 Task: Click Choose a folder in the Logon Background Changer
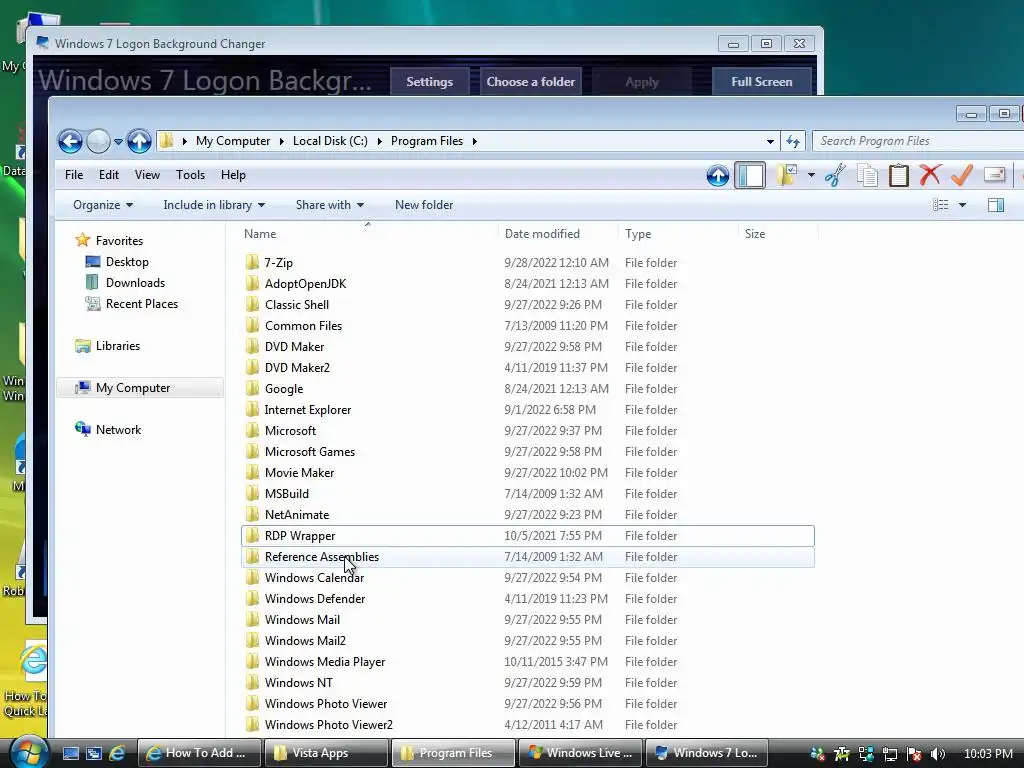[530, 82]
